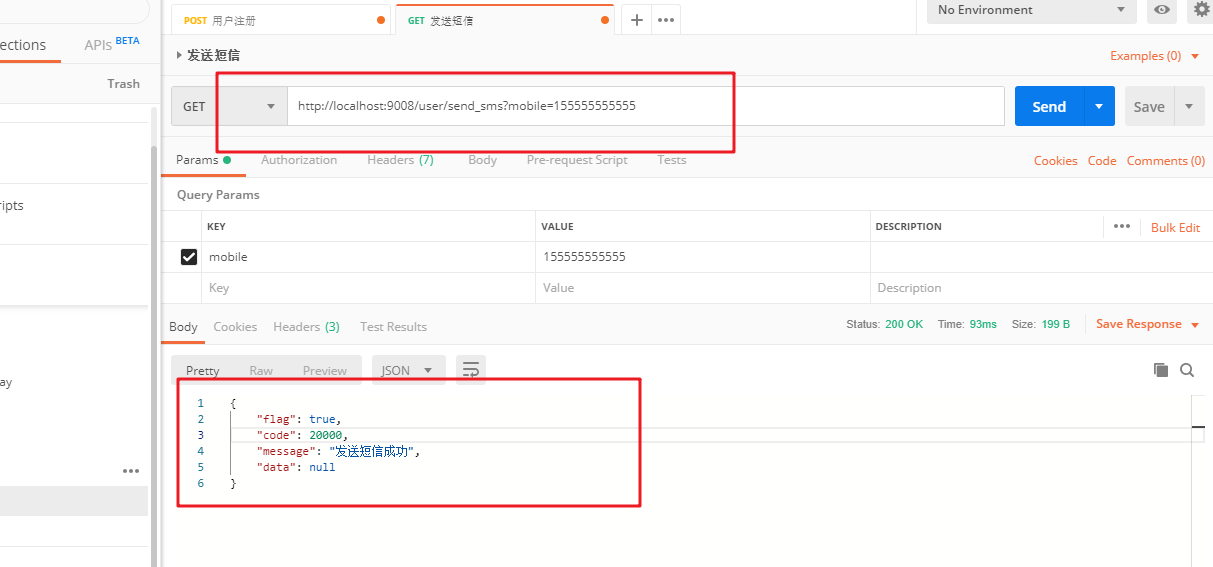Image resolution: width=1213 pixels, height=567 pixels.
Task: Click the 155555555555 value cell
Action: pyautogui.click(x=703, y=257)
